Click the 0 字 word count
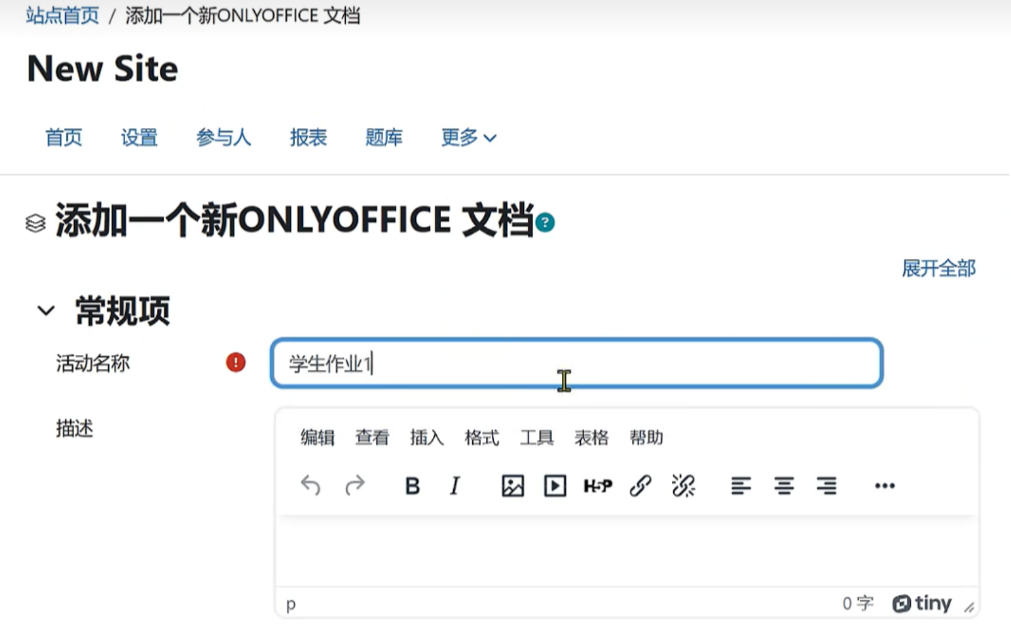This screenshot has height=626, width=1011. pyautogui.click(x=858, y=603)
